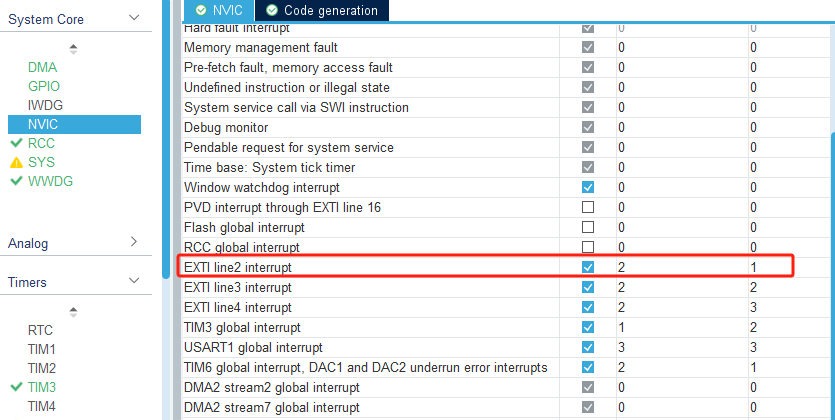Screen dimensions: 835x420
Task: Collapse the Timers category
Action: click(134, 282)
